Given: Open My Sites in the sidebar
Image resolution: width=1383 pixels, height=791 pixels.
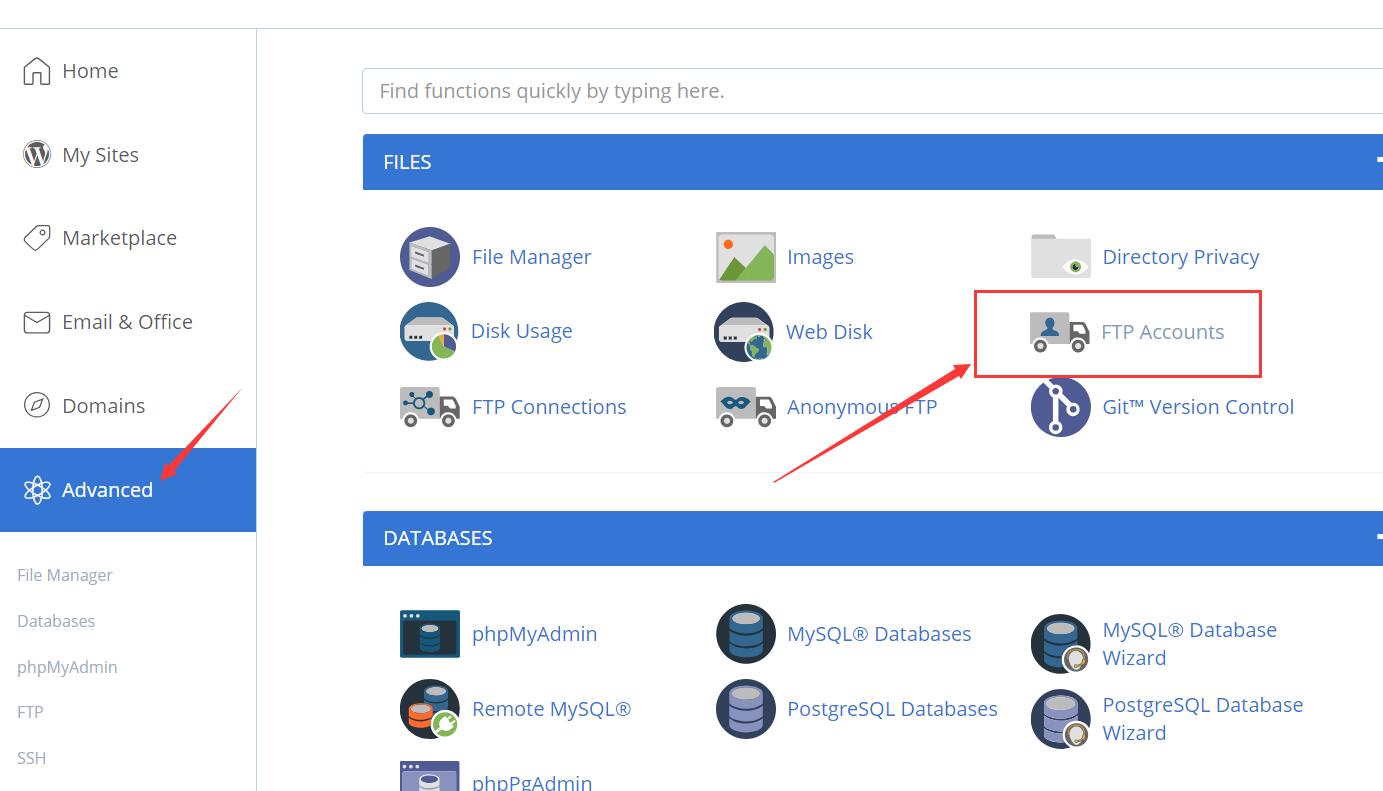Looking at the screenshot, I should (100, 155).
